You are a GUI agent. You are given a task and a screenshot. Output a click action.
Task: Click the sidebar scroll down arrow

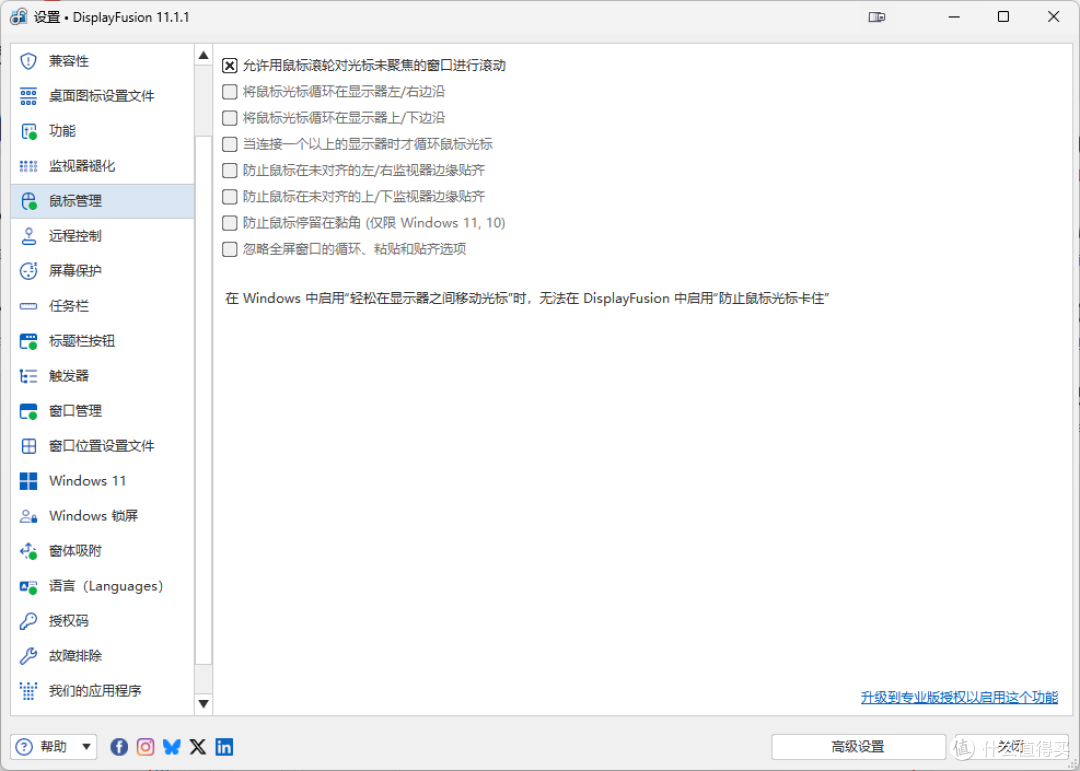pyautogui.click(x=203, y=703)
